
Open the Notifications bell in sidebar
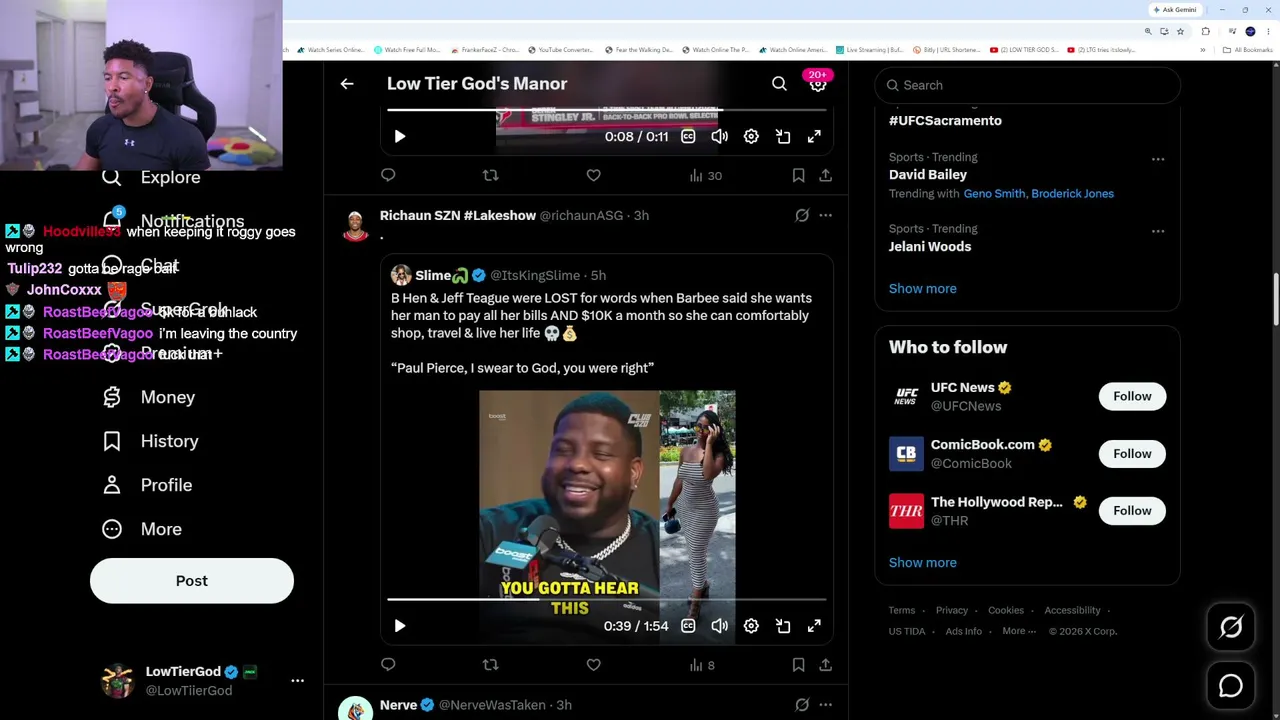[x=112, y=220]
